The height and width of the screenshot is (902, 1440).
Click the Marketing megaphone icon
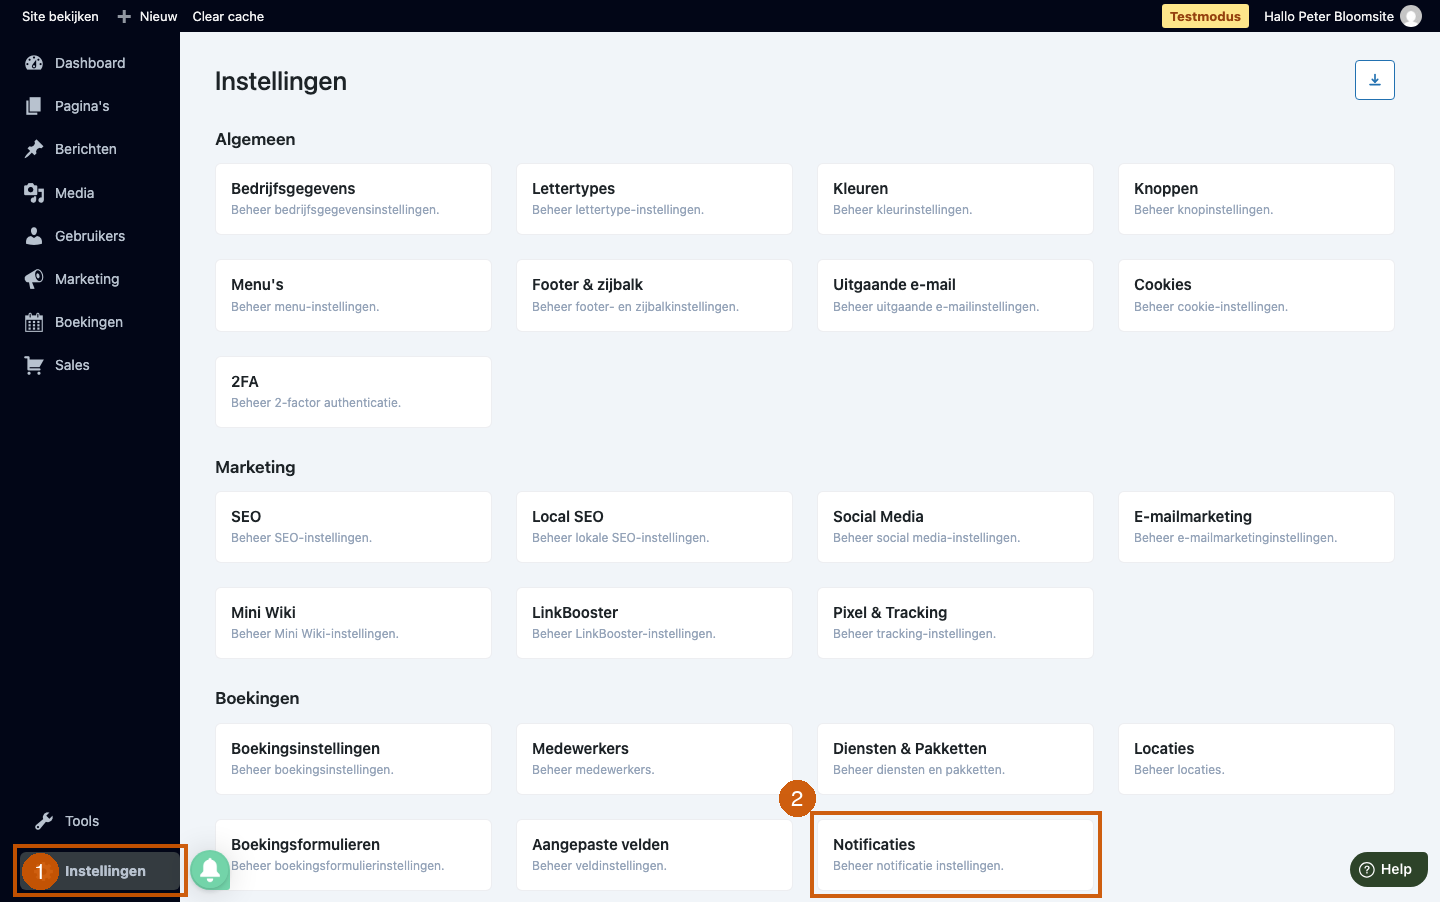click(x=34, y=279)
